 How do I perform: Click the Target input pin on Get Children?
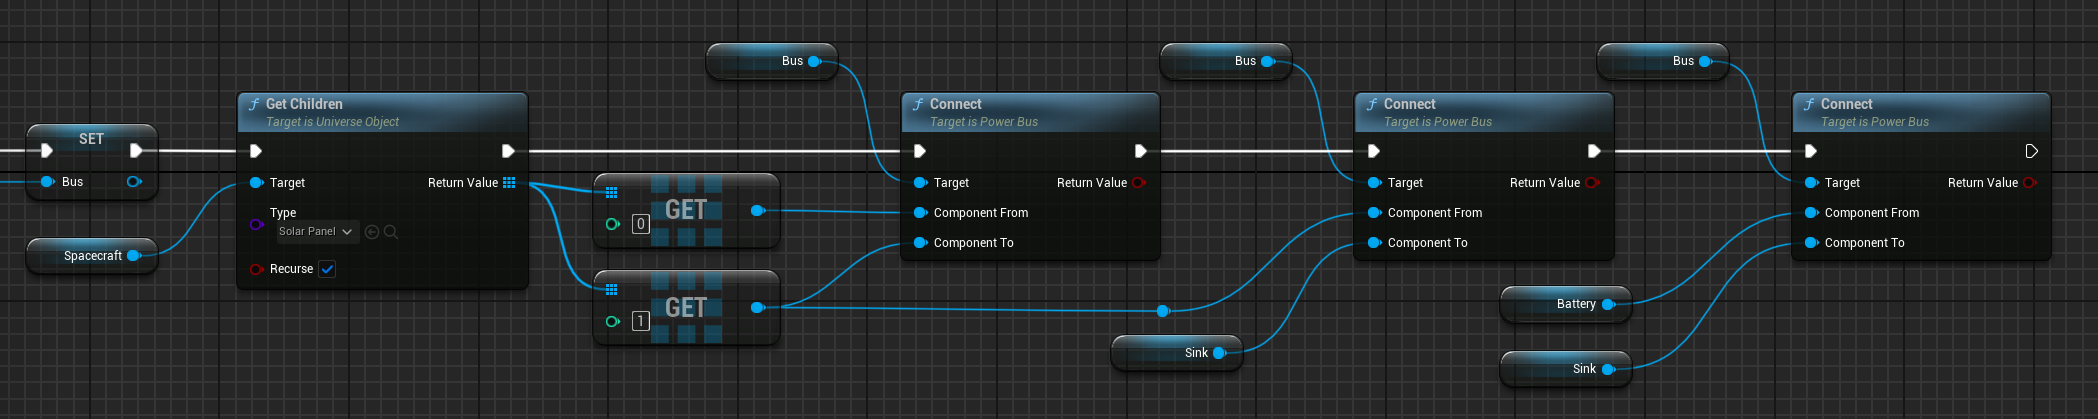256,183
